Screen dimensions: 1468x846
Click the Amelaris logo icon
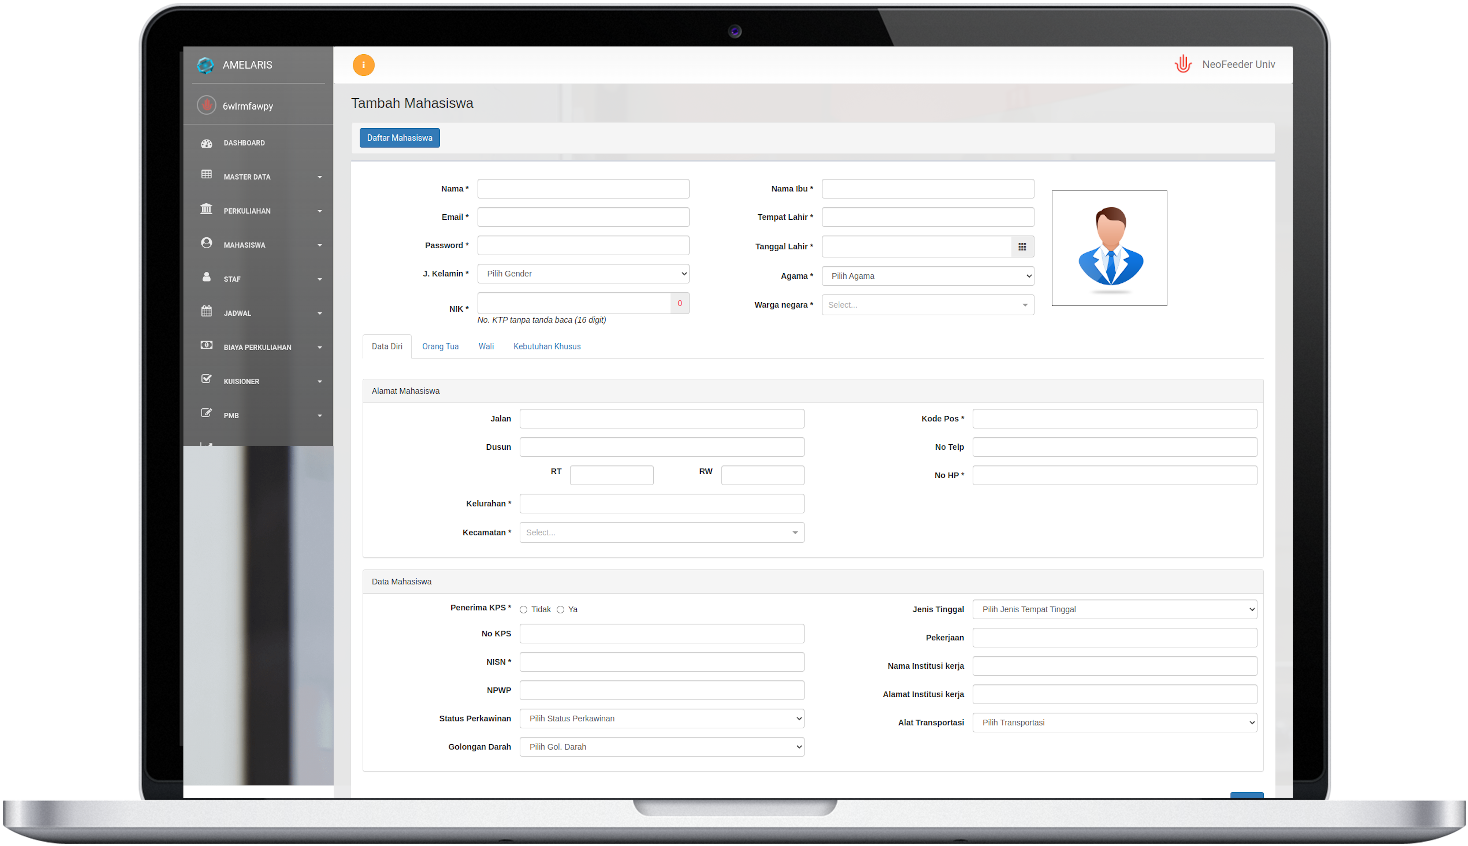[206, 65]
